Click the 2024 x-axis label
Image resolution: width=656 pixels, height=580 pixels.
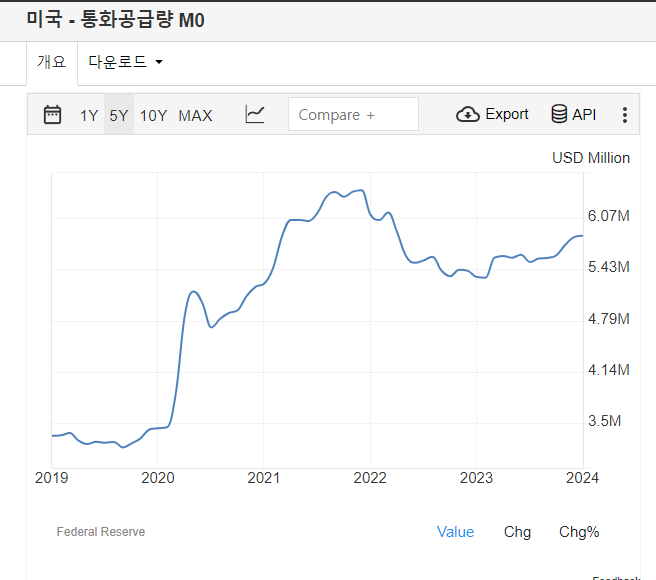pos(582,478)
